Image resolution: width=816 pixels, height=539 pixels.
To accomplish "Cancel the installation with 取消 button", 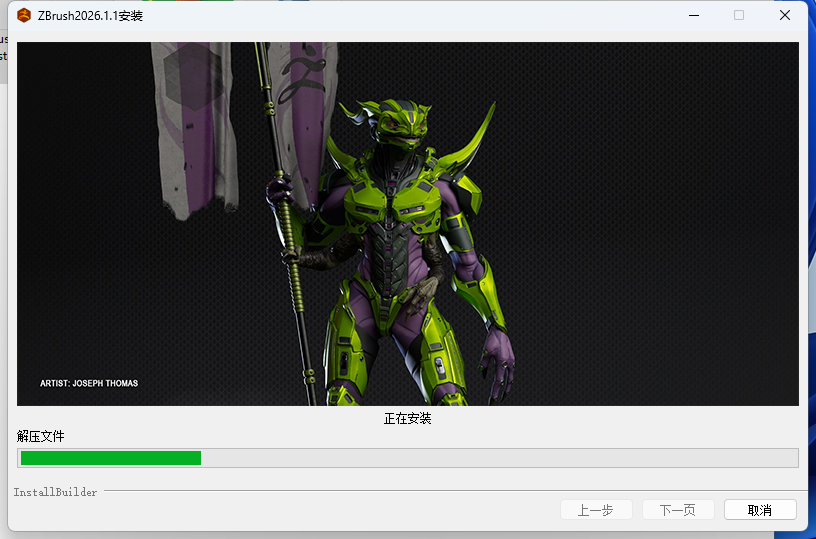I will (760, 510).
